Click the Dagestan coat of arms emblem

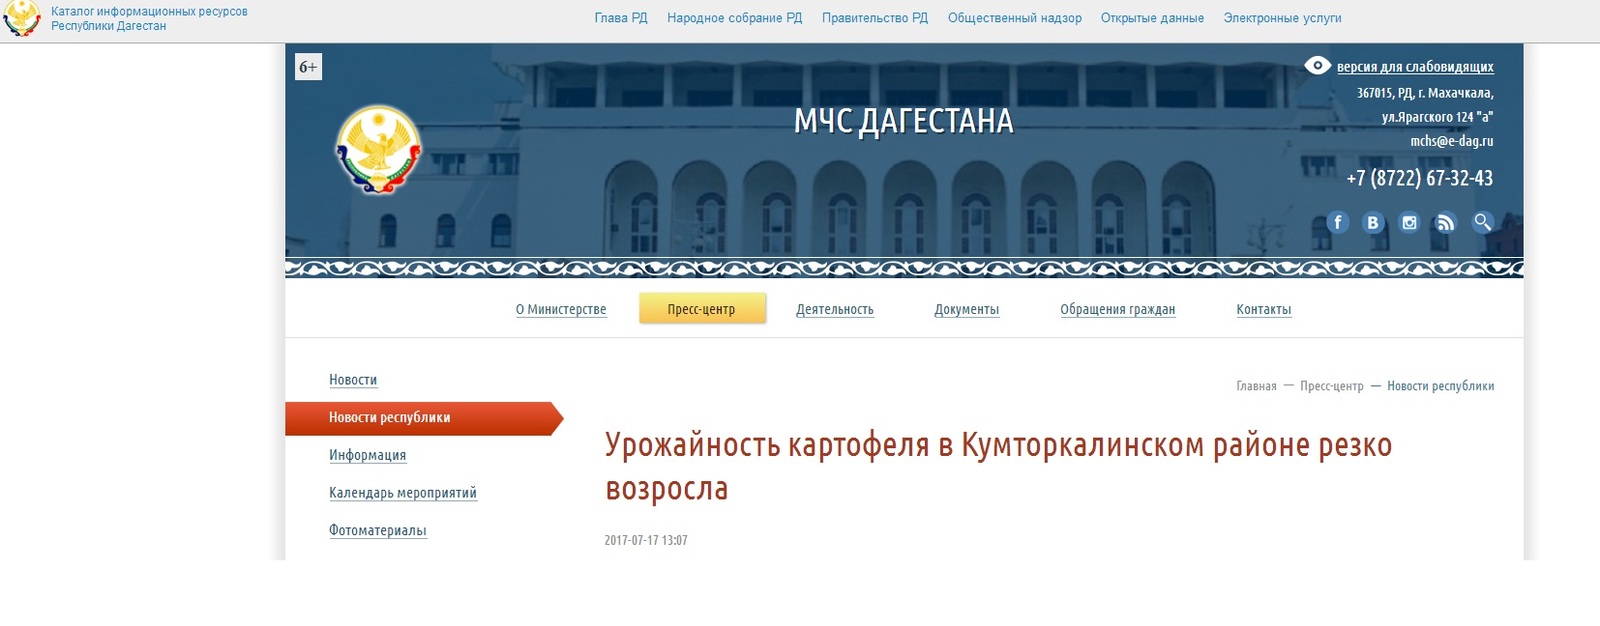click(x=378, y=150)
